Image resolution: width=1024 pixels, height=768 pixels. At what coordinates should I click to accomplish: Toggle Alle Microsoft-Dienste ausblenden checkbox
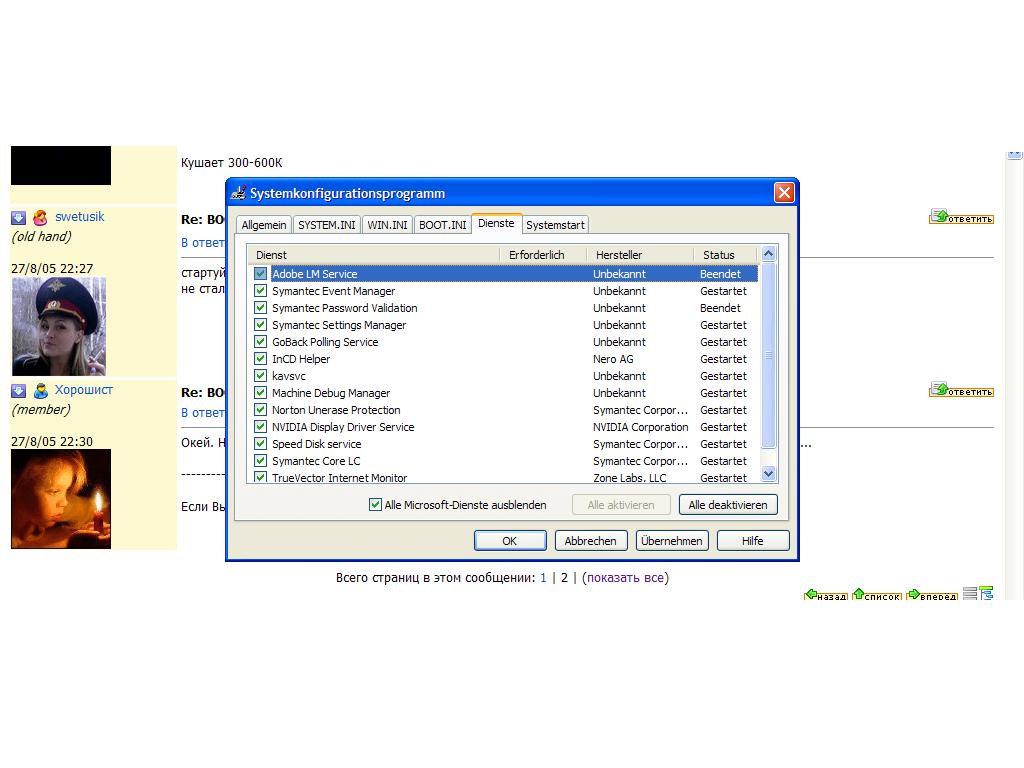376,505
